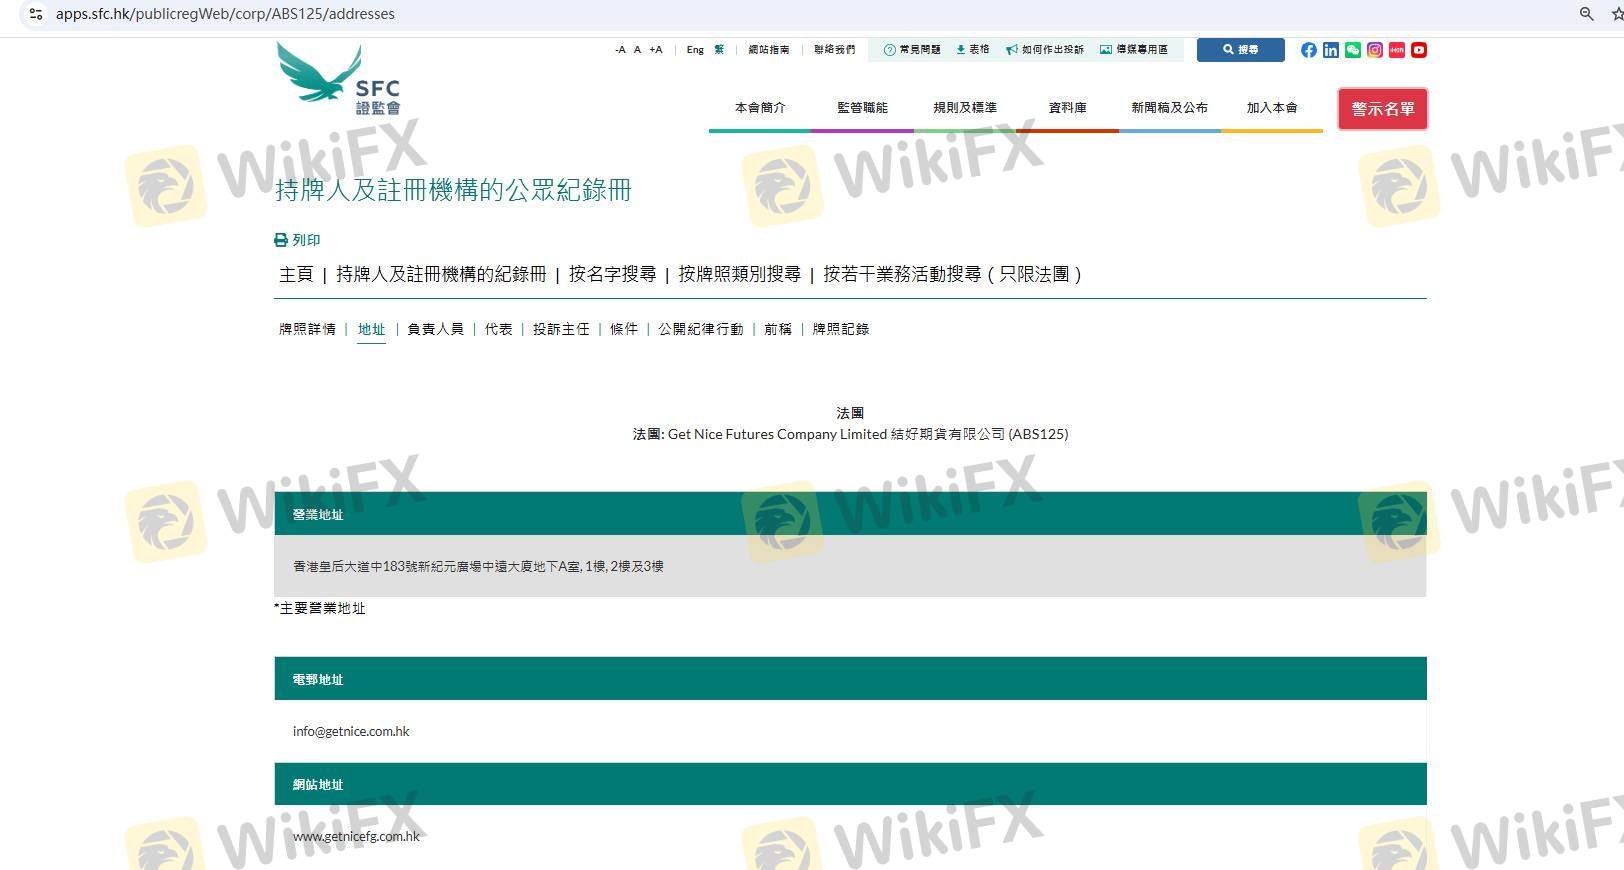Image resolution: width=1624 pixels, height=870 pixels.
Task: Switch to the 公開紀律行動 tab
Action: [701, 329]
